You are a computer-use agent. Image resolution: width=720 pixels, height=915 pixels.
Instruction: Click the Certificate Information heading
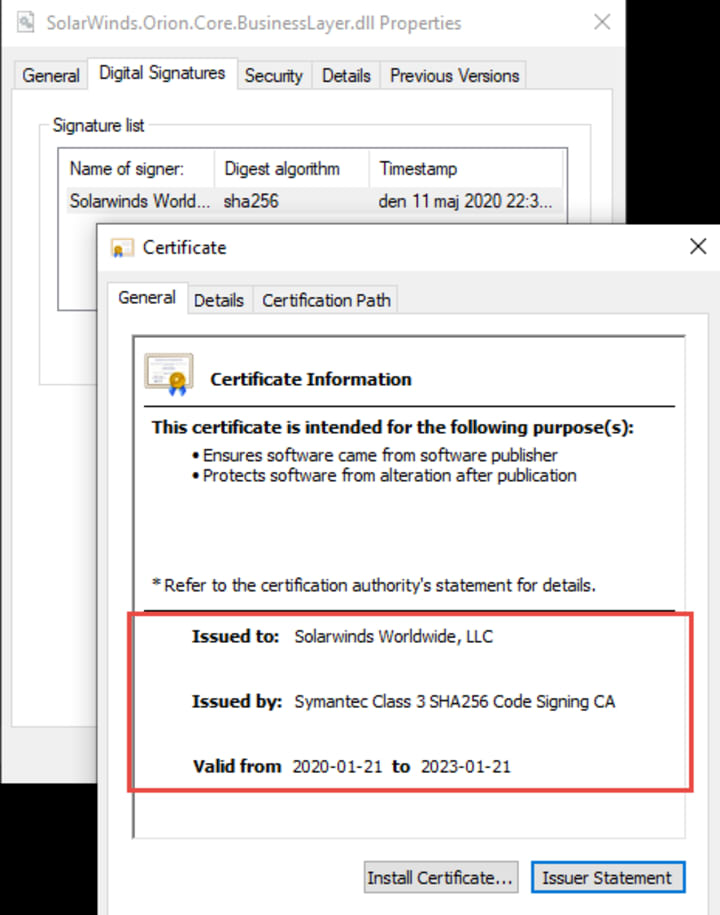point(311,379)
